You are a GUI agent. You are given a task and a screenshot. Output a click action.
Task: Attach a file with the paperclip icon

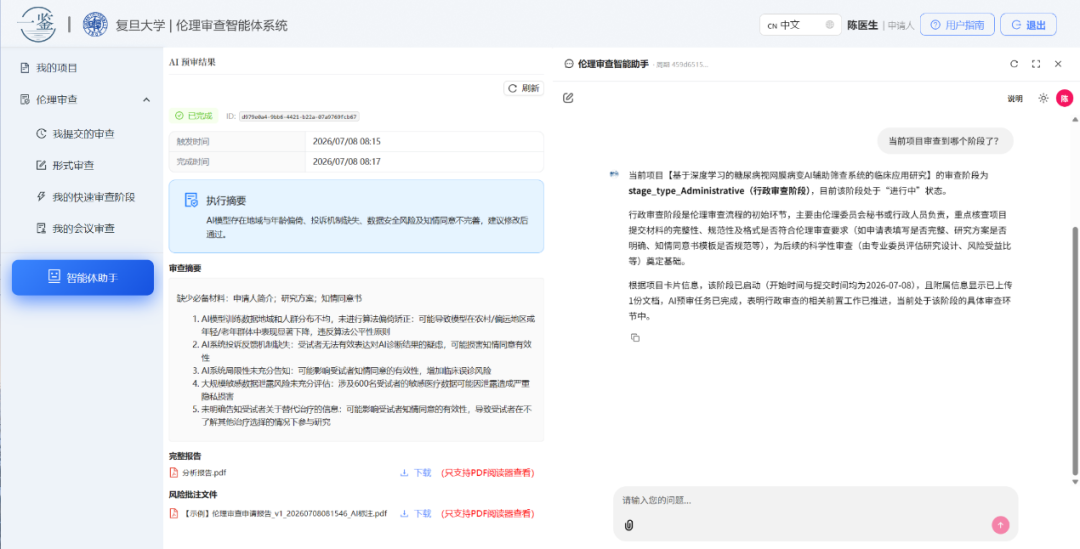coord(628,525)
